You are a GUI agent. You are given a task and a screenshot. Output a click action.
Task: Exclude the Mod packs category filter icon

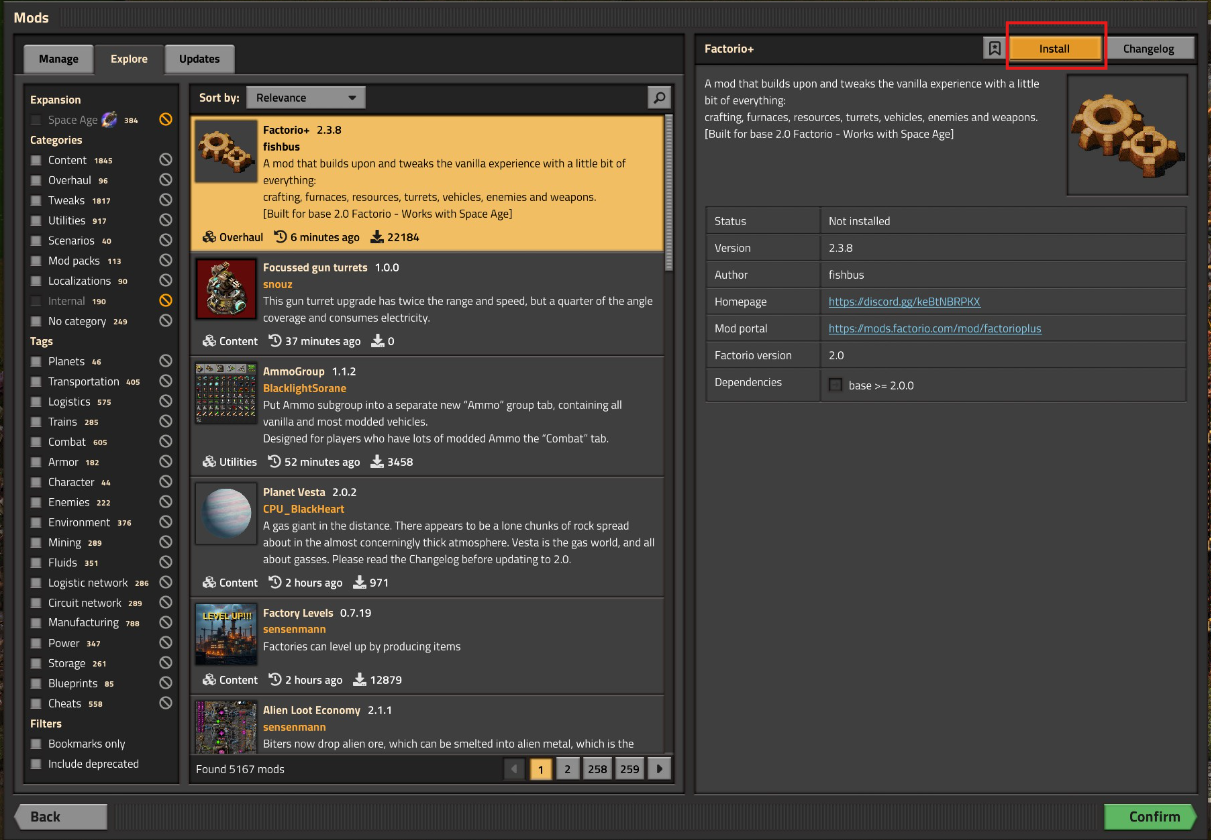coord(166,260)
